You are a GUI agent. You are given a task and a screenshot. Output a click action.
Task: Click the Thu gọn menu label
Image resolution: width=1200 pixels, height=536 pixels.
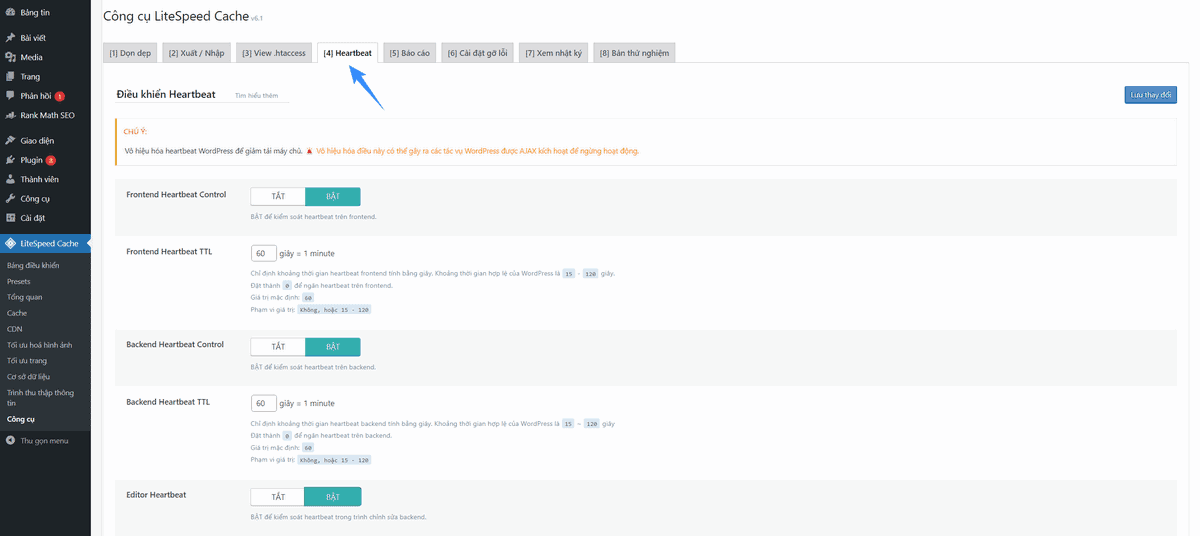[x=44, y=440]
